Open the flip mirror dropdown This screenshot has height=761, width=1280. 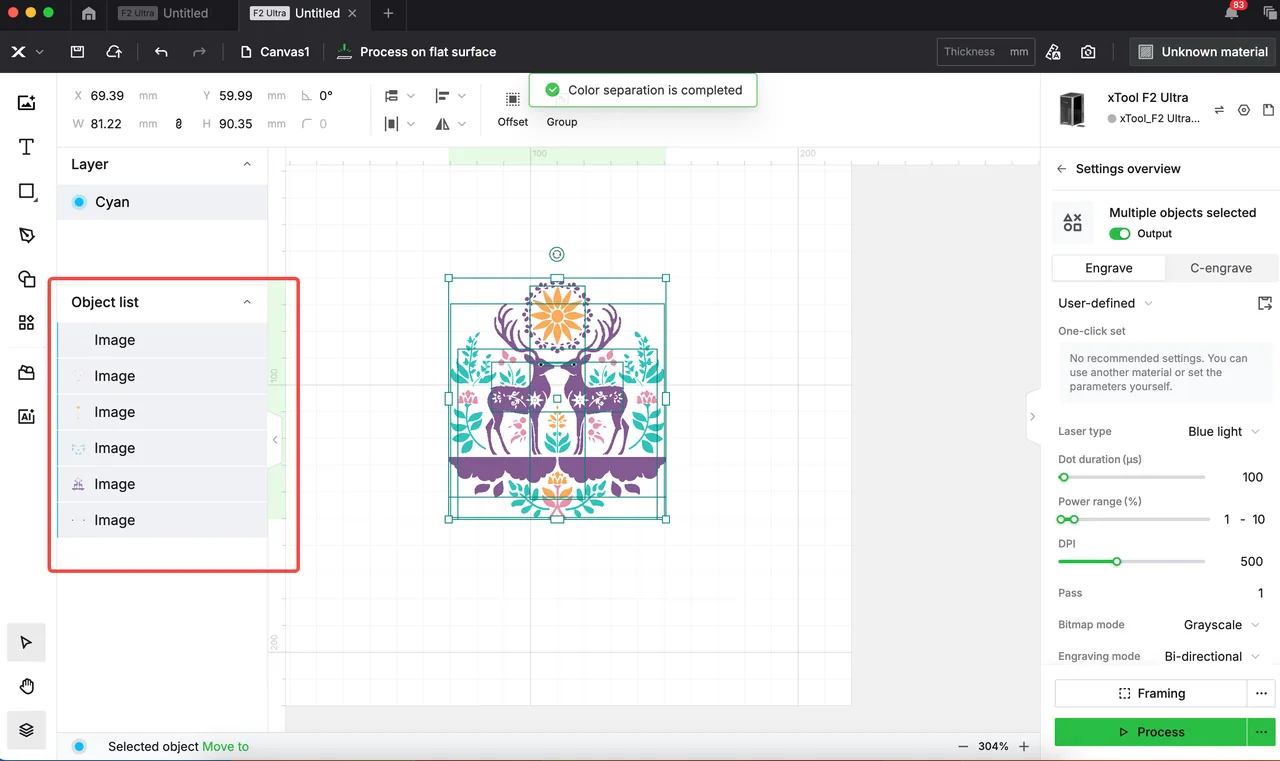coord(450,124)
